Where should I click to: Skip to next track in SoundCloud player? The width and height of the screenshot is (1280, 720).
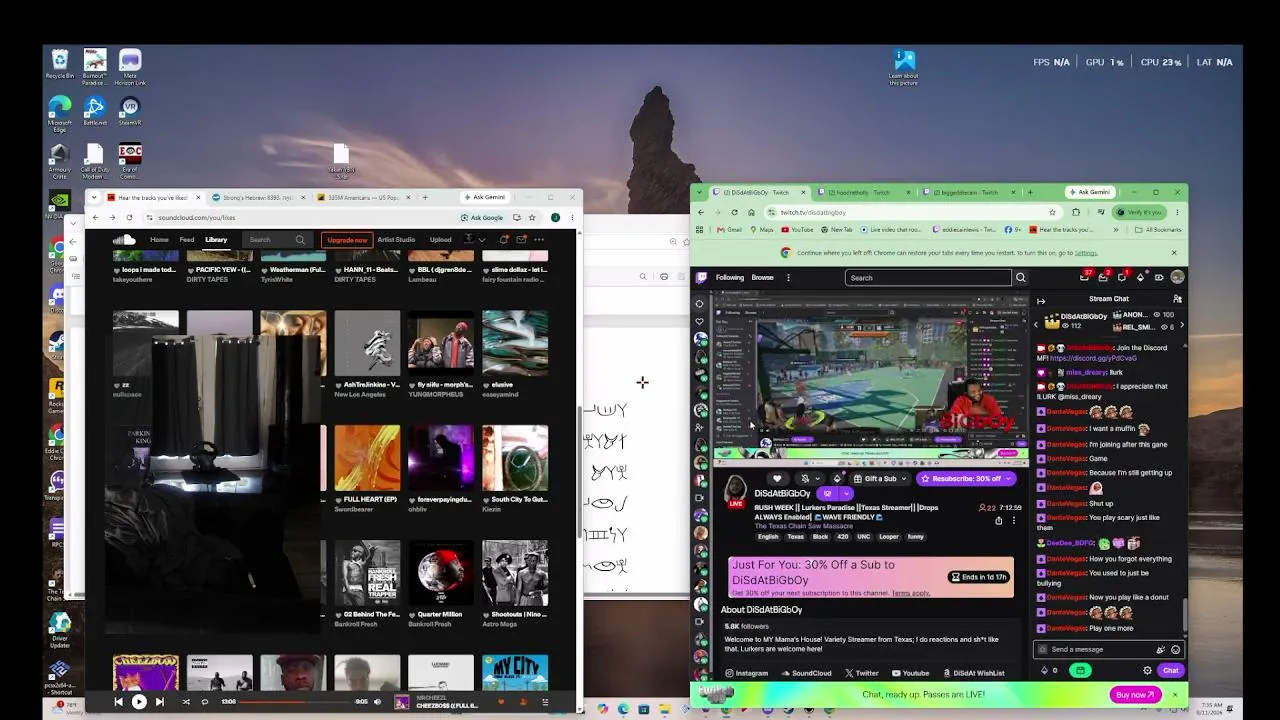[160, 702]
